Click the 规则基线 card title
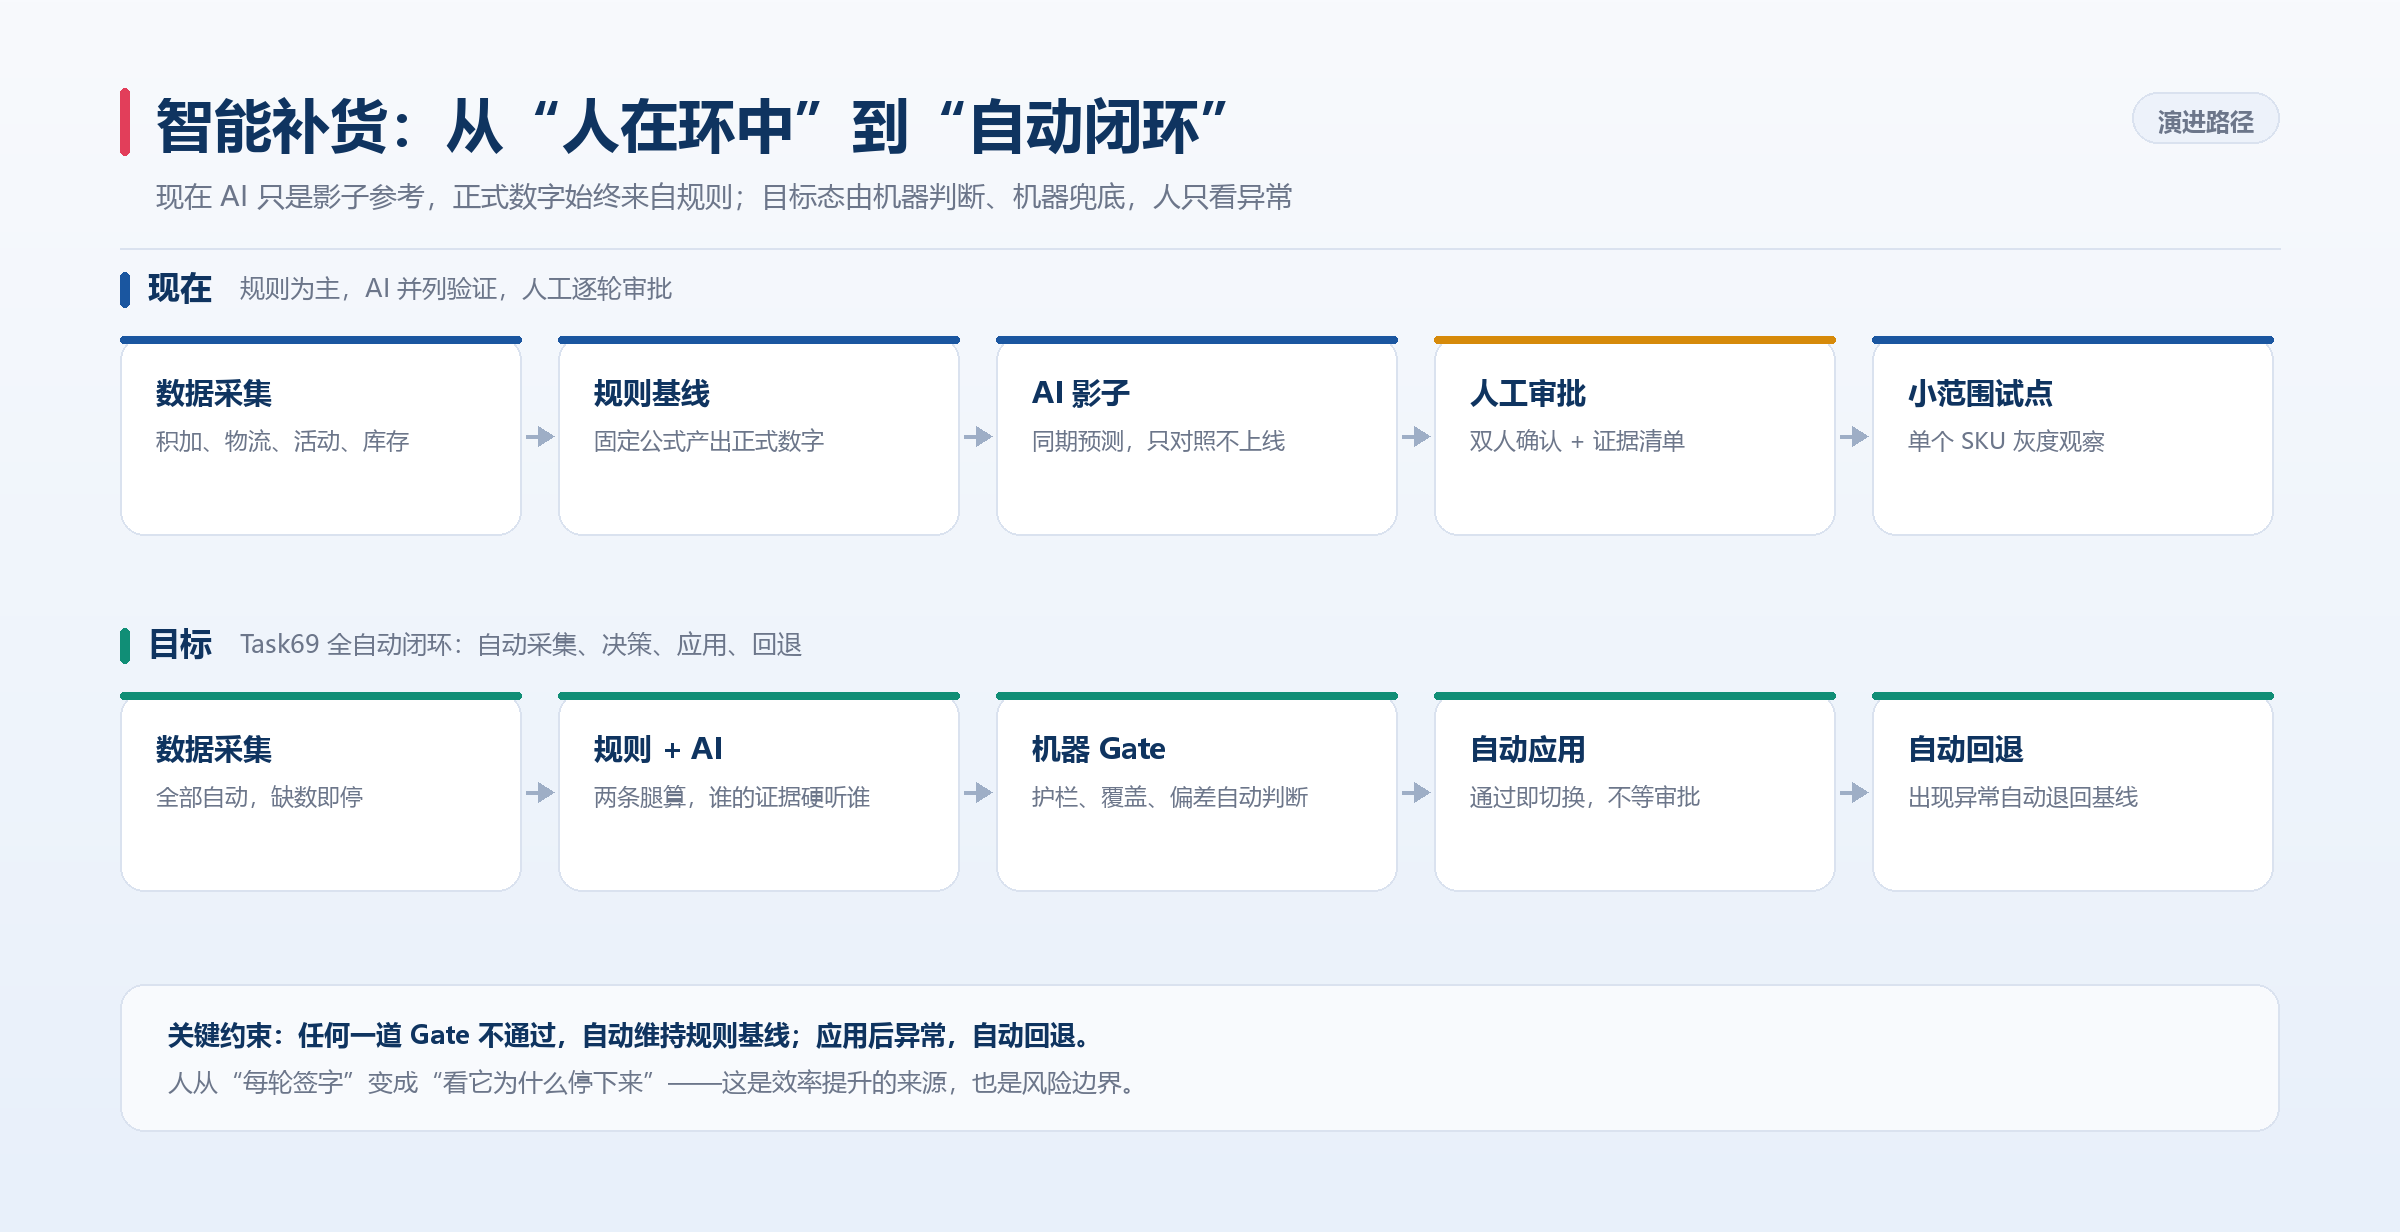The height and width of the screenshot is (1232, 2400). [652, 393]
